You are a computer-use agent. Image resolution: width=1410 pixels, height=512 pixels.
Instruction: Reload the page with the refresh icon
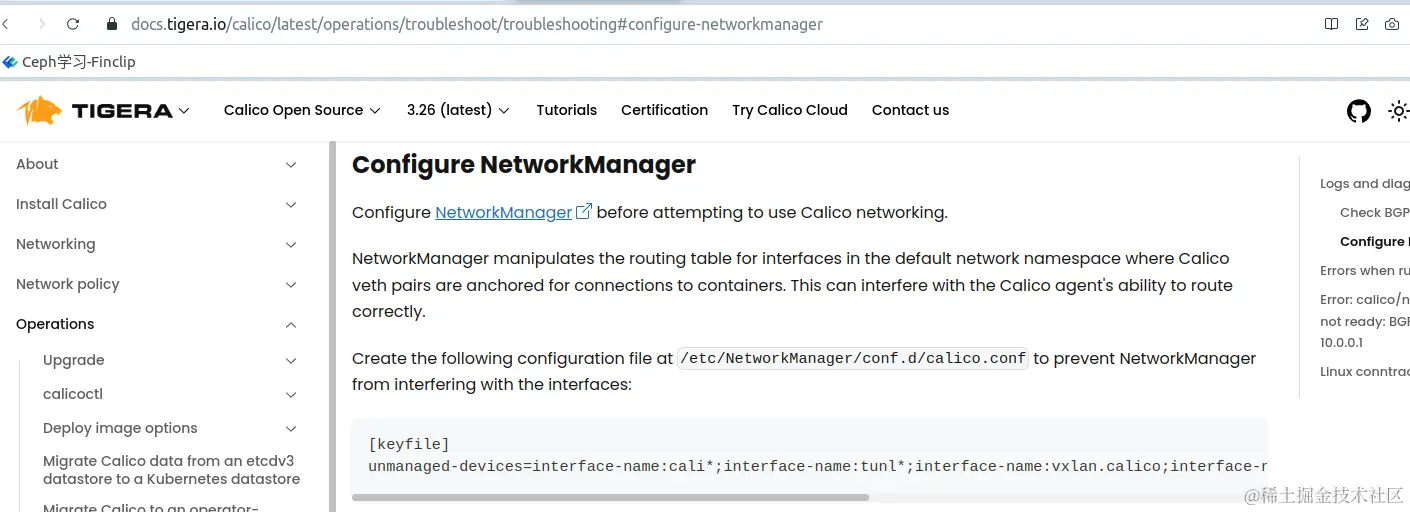pyautogui.click(x=73, y=24)
